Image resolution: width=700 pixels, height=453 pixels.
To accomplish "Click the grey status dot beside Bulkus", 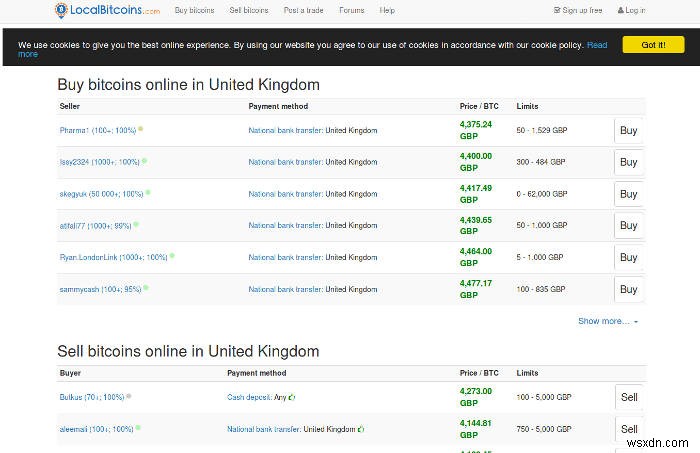I will (x=129, y=396).
